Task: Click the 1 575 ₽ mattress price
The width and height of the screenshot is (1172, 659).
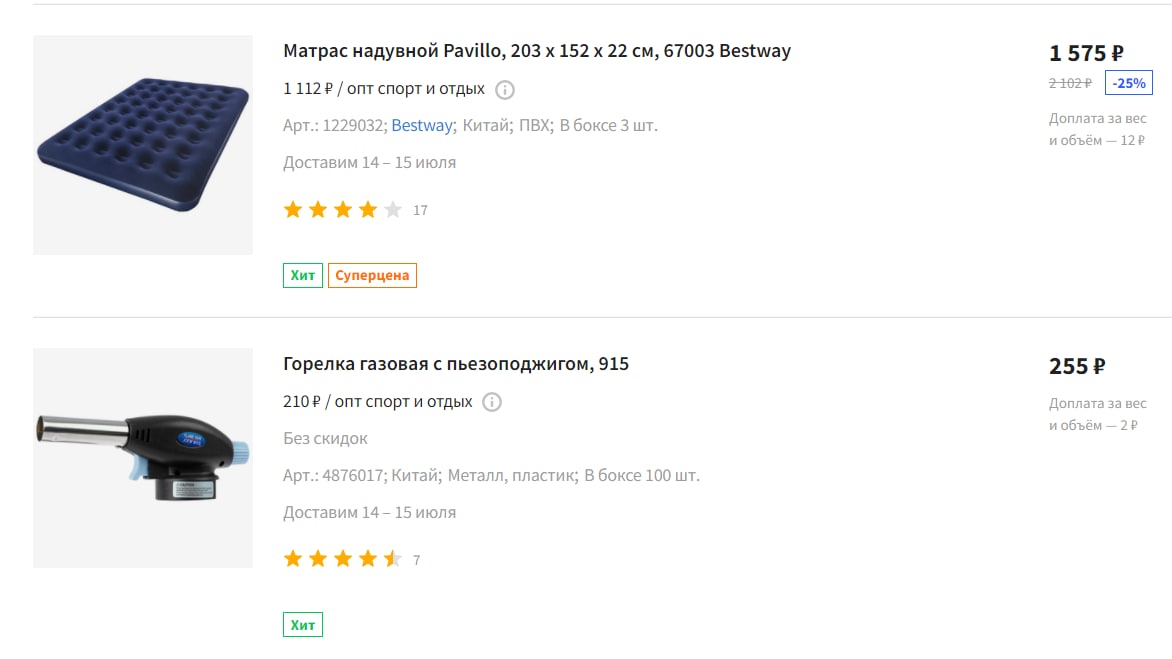Action: coord(1086,53)
